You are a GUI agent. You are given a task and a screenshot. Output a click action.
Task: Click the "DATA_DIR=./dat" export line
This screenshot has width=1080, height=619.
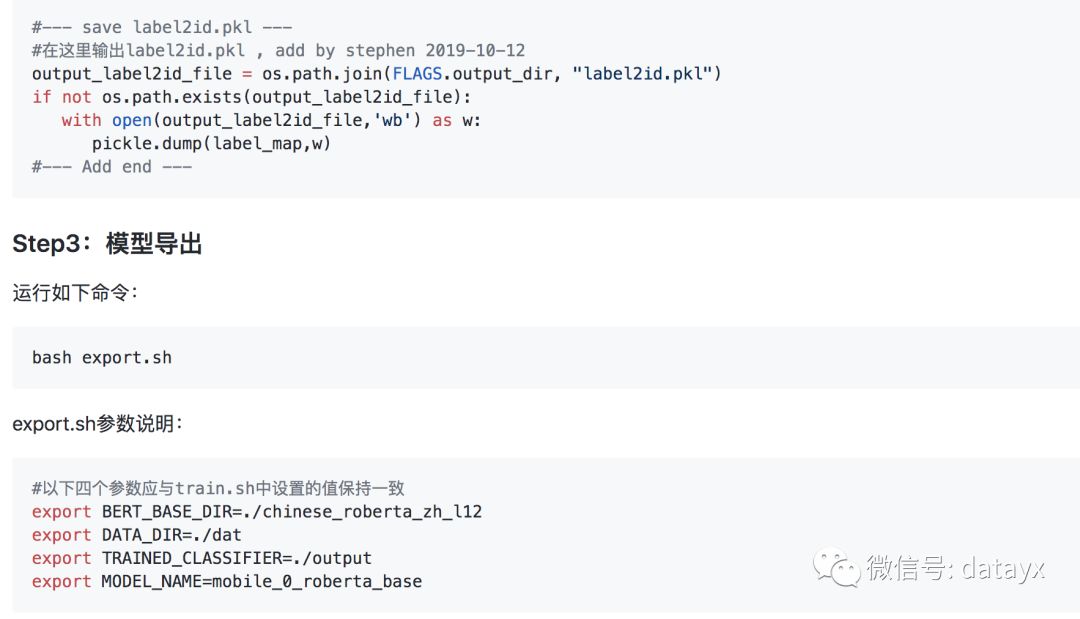(136, 535)
